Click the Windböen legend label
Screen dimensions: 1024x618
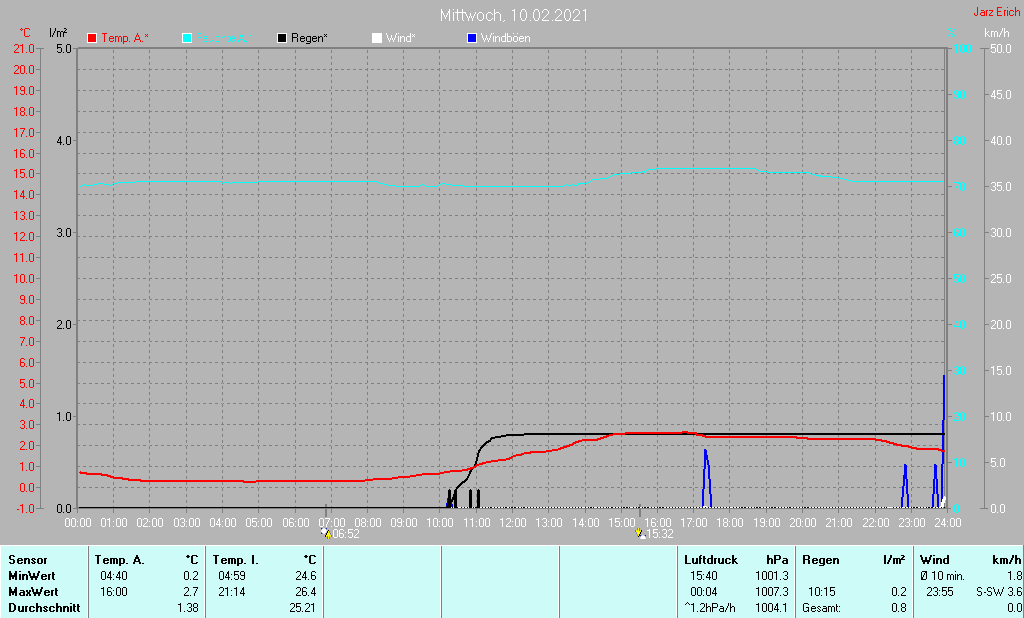point(505,38)
